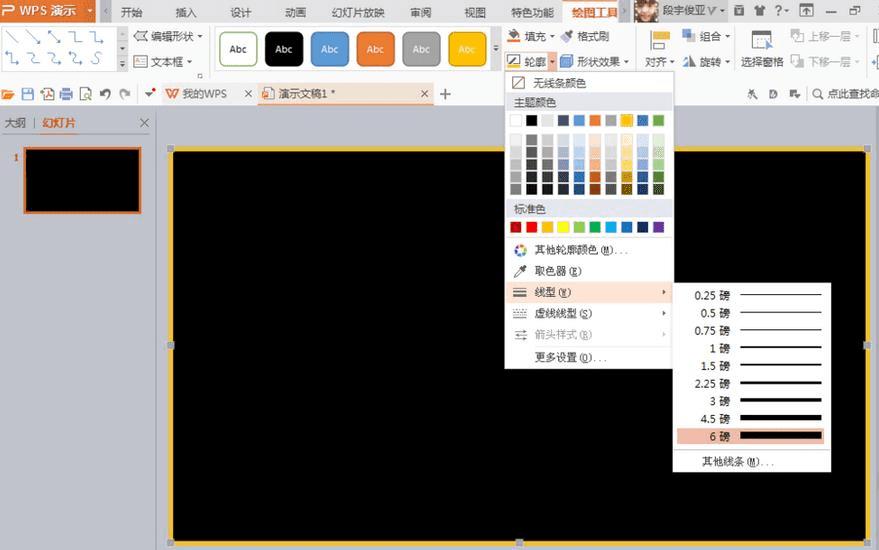Open print preview icon
This screenshot has height=550, width=879.
tap(85, 94)
